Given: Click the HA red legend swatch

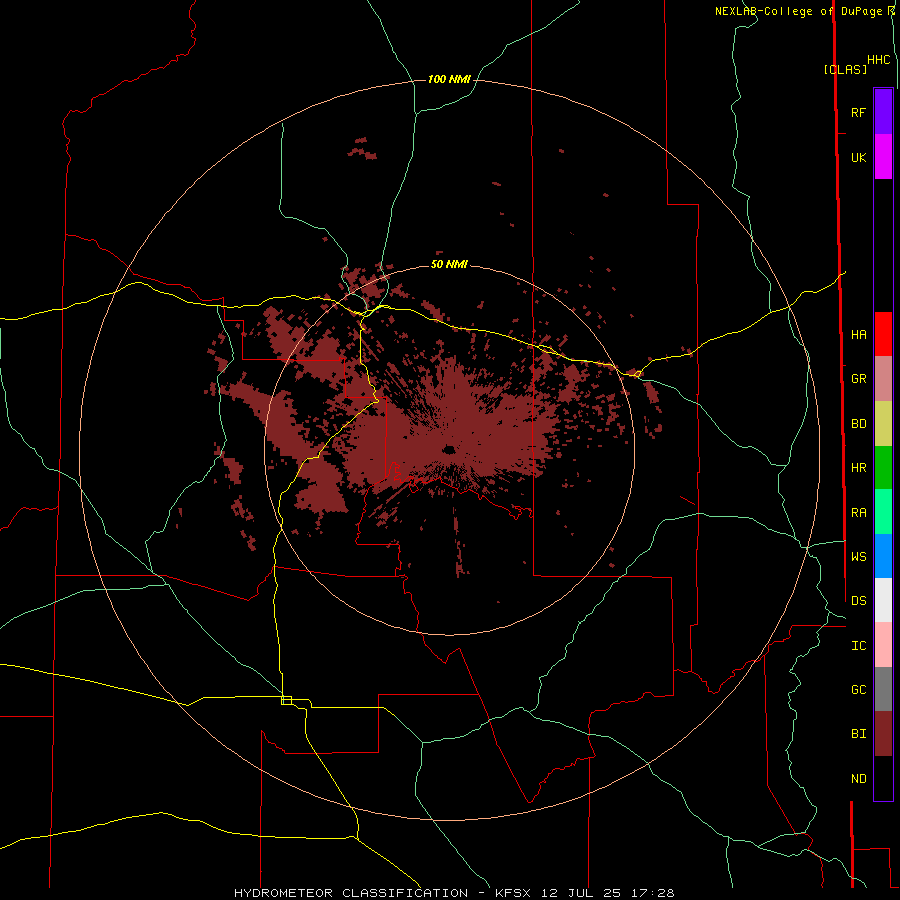Looking at the screenshot, I should [883, 334].
